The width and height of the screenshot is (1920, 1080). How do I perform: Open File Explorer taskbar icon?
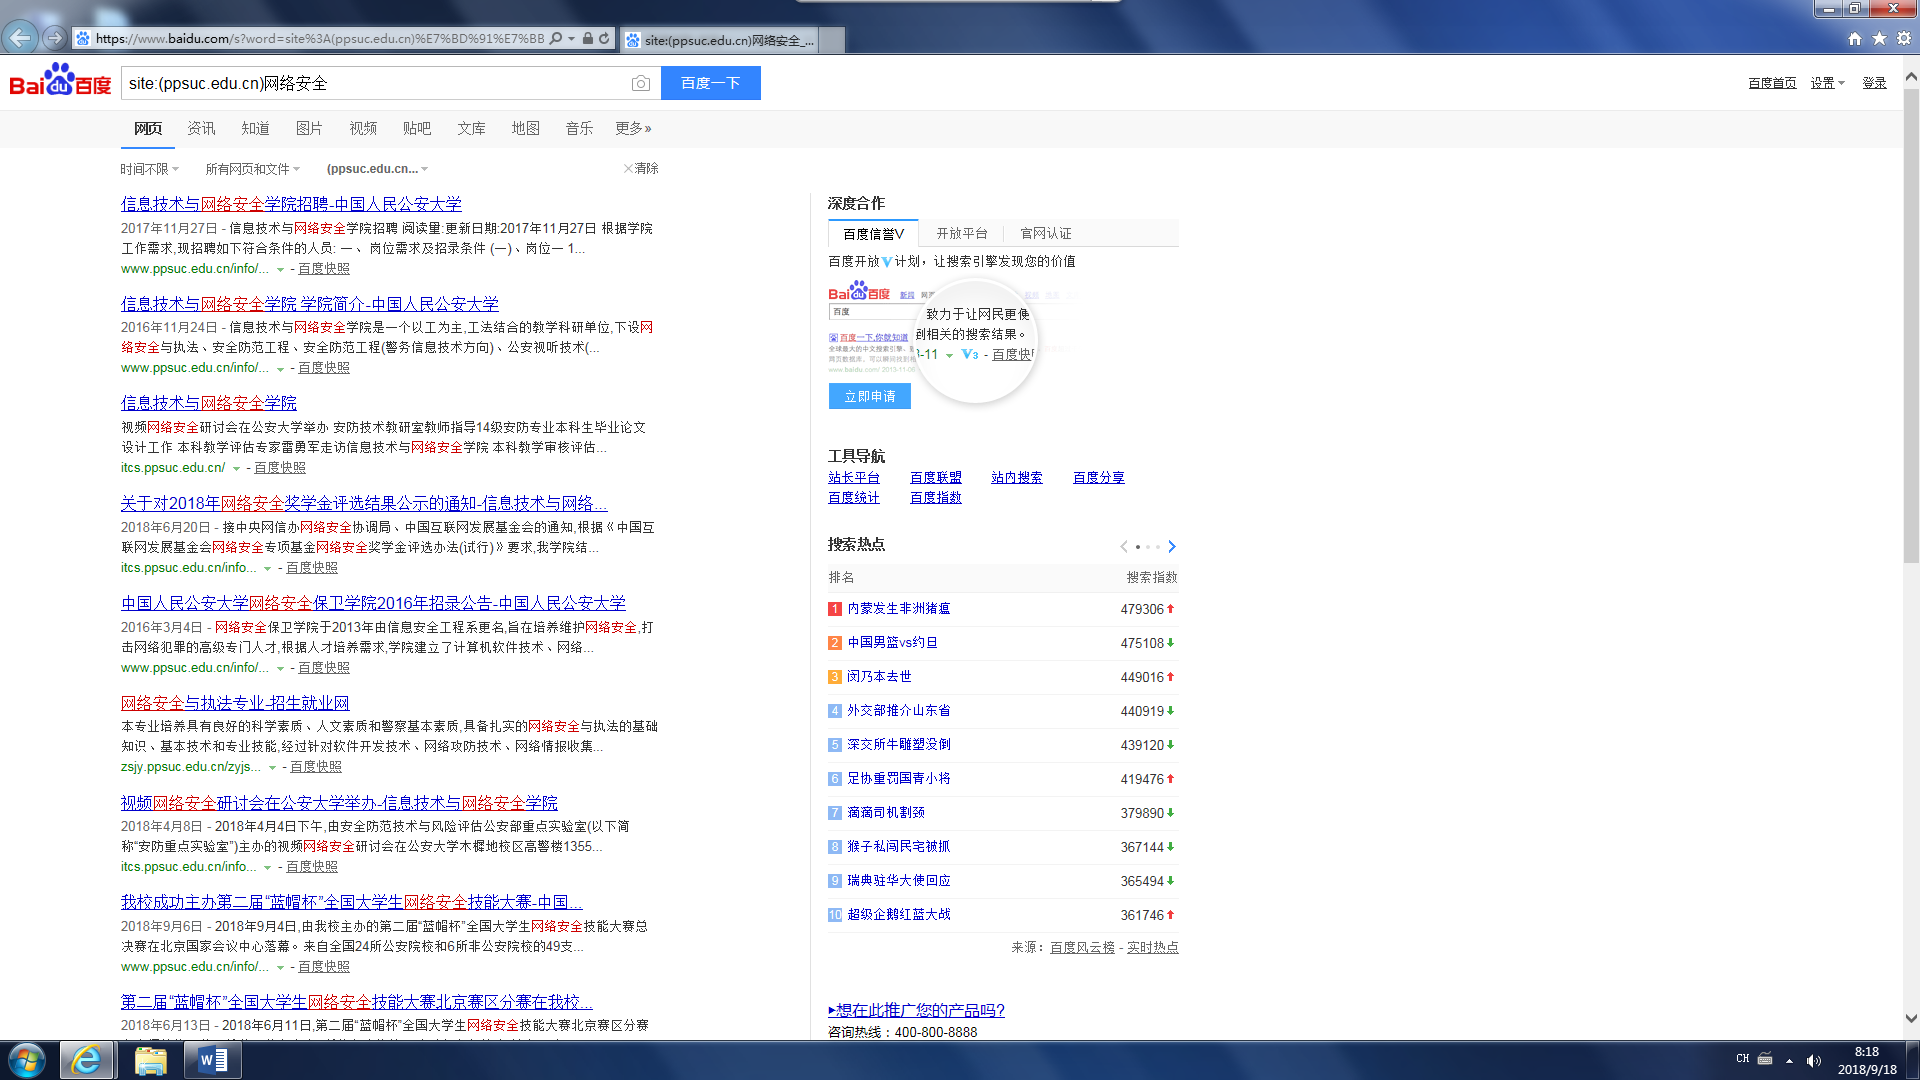click(150, 1060)
